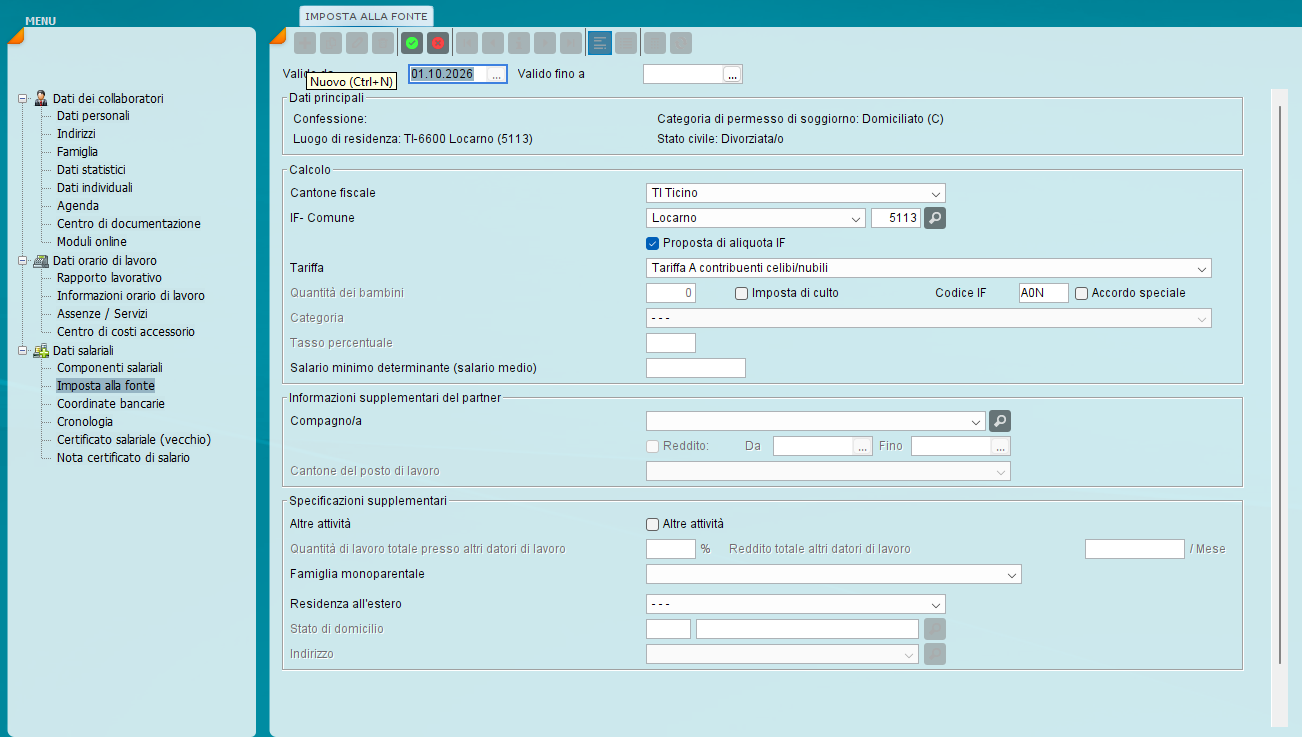
Task: Expand the Tariffa dropdown
Action: point(1201,268)
